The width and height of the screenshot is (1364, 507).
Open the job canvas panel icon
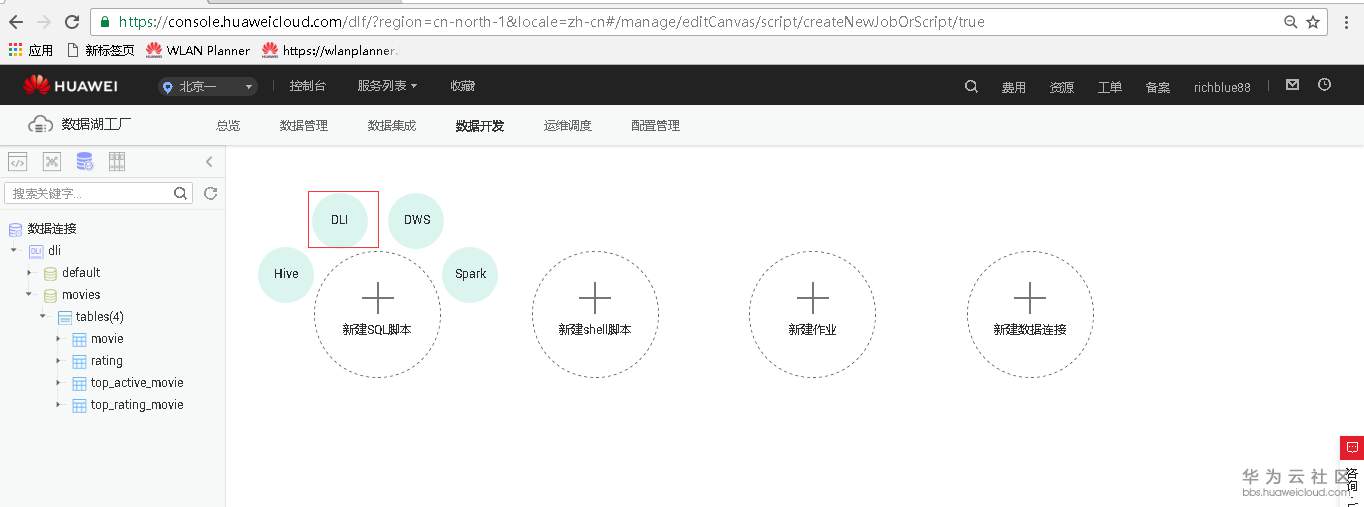tap(52, 162)
